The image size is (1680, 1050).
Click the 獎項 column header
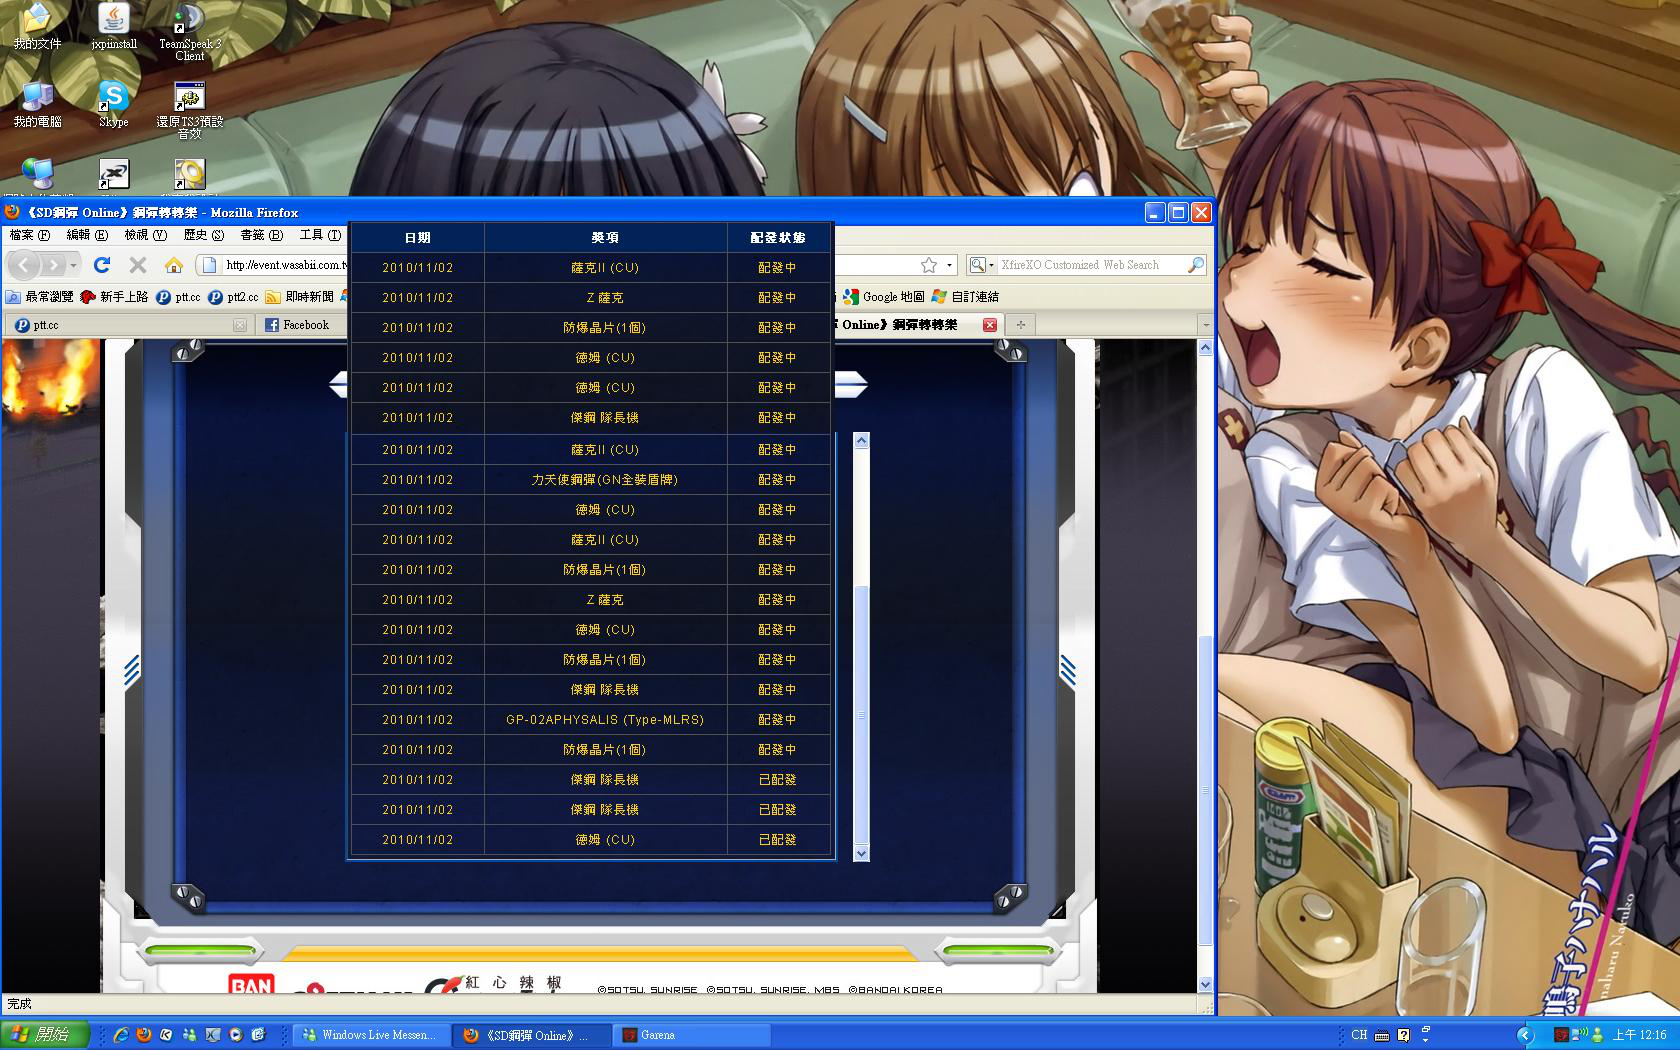(605, 238)
